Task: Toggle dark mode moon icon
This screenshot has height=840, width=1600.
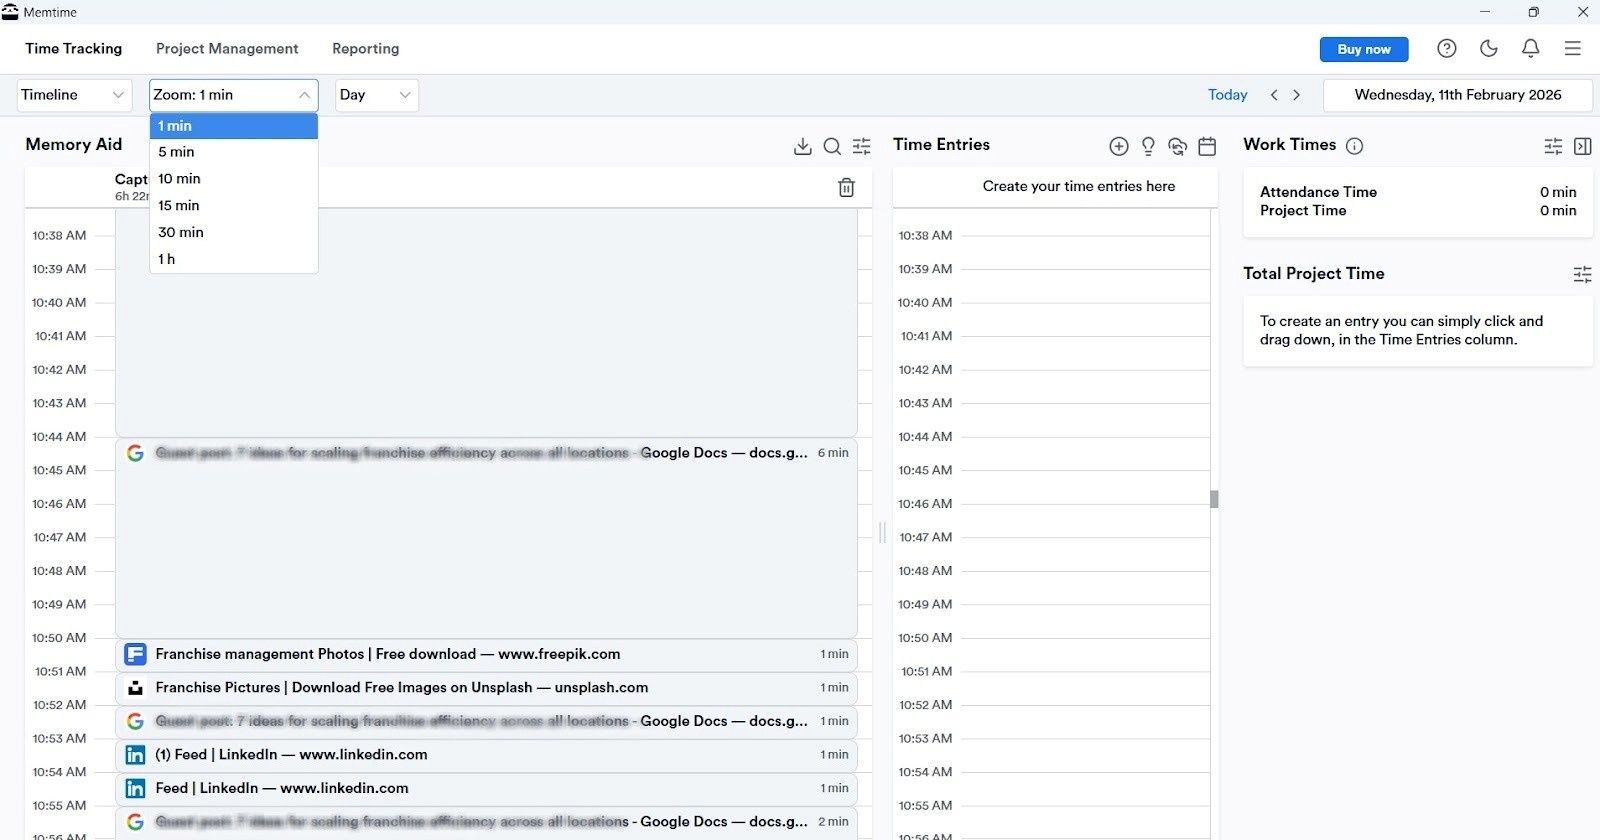Action: [x=1488, y=48]
